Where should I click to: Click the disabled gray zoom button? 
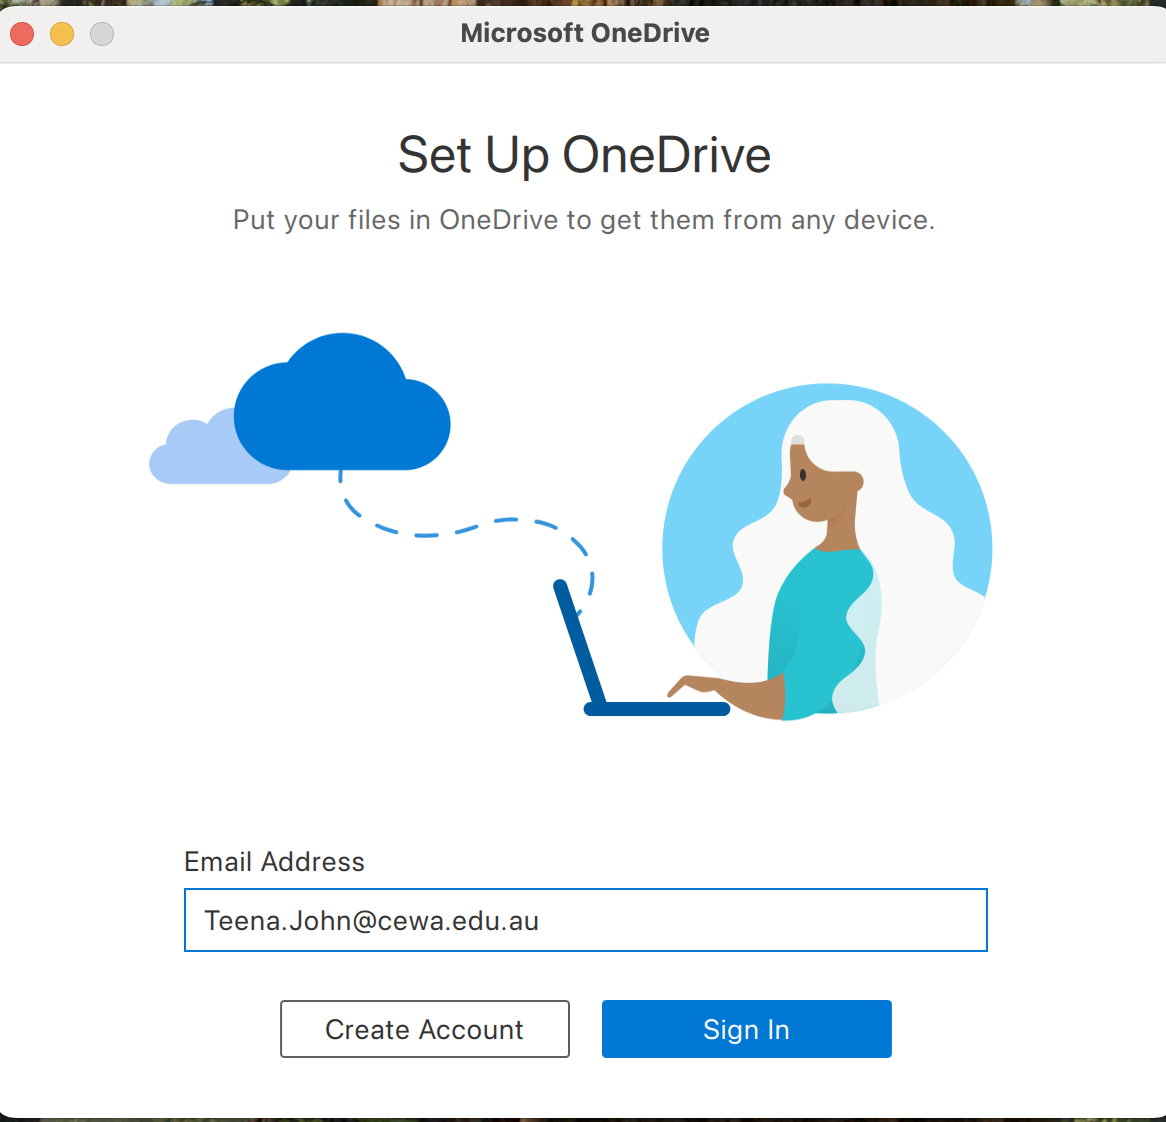(102, 33)
